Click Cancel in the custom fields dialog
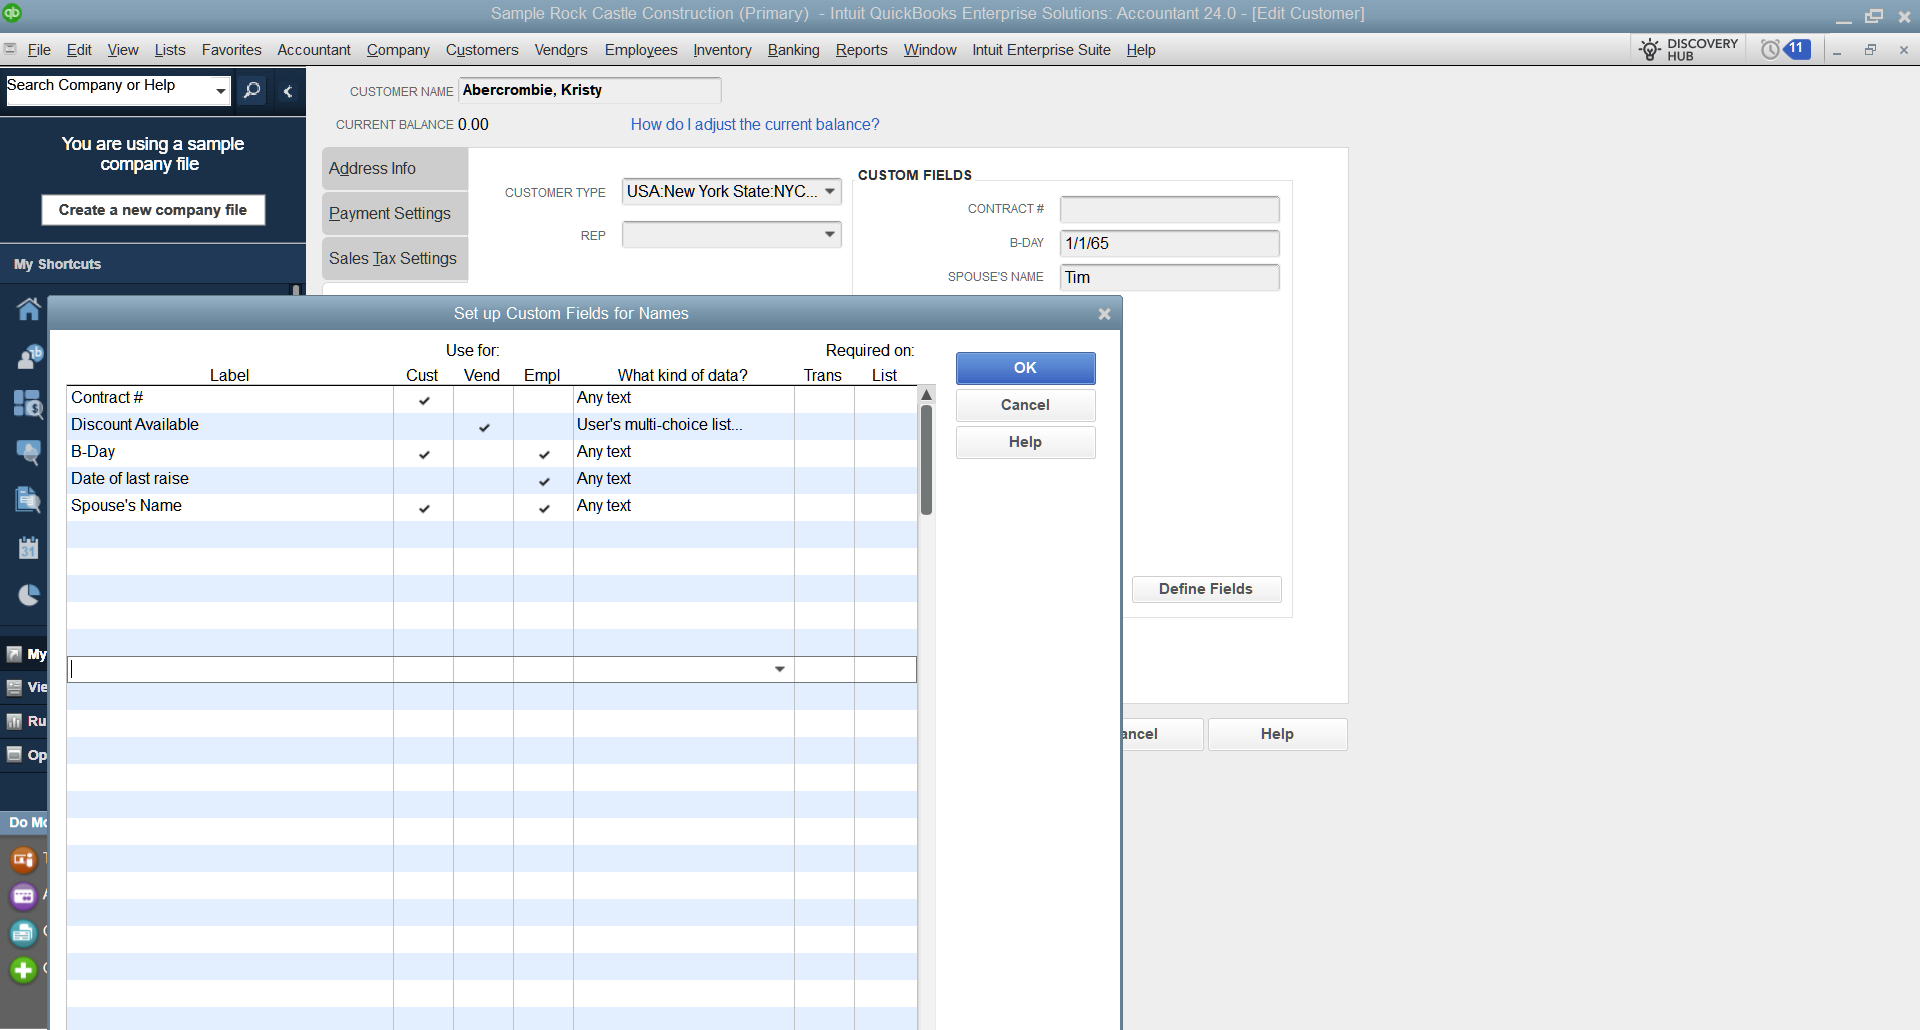Viewport: 1920px width, 1030px height. (x=1026, y=405)
